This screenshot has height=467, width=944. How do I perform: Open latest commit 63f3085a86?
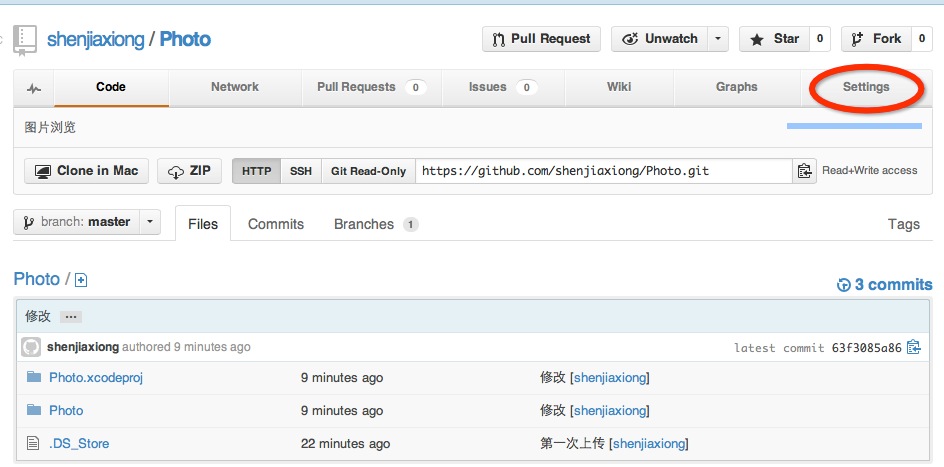(x=866, y=348)
